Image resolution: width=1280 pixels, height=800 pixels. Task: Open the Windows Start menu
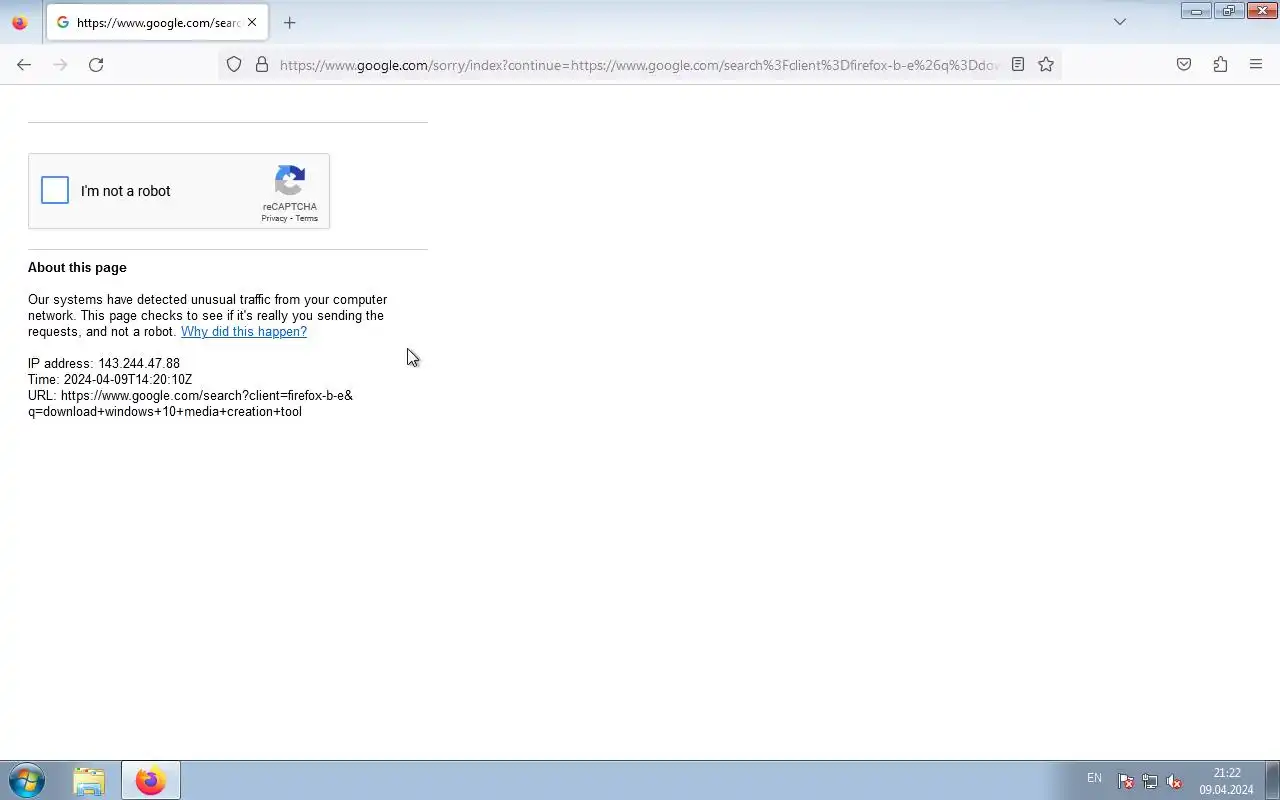(27, 780)
